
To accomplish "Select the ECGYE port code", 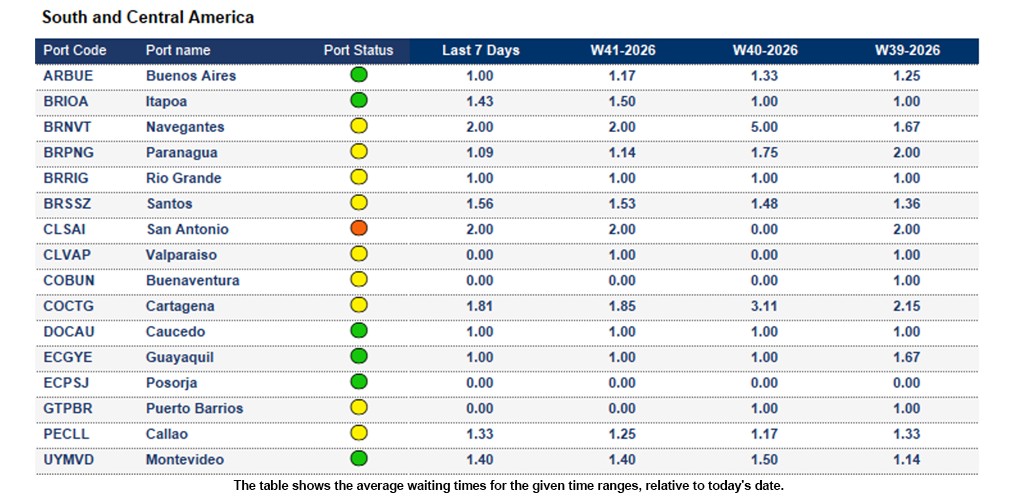I will (x=67, y=357).
